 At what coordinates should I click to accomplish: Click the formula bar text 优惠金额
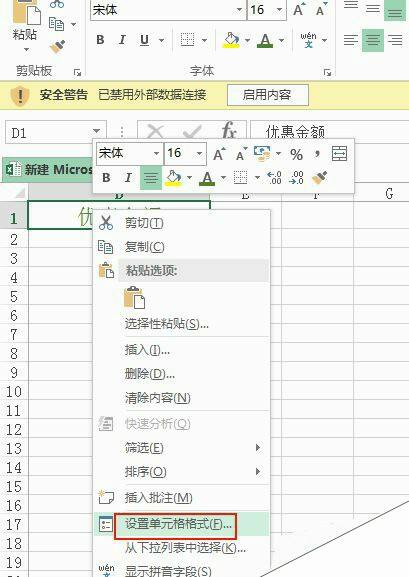click(x=295, y=131)
